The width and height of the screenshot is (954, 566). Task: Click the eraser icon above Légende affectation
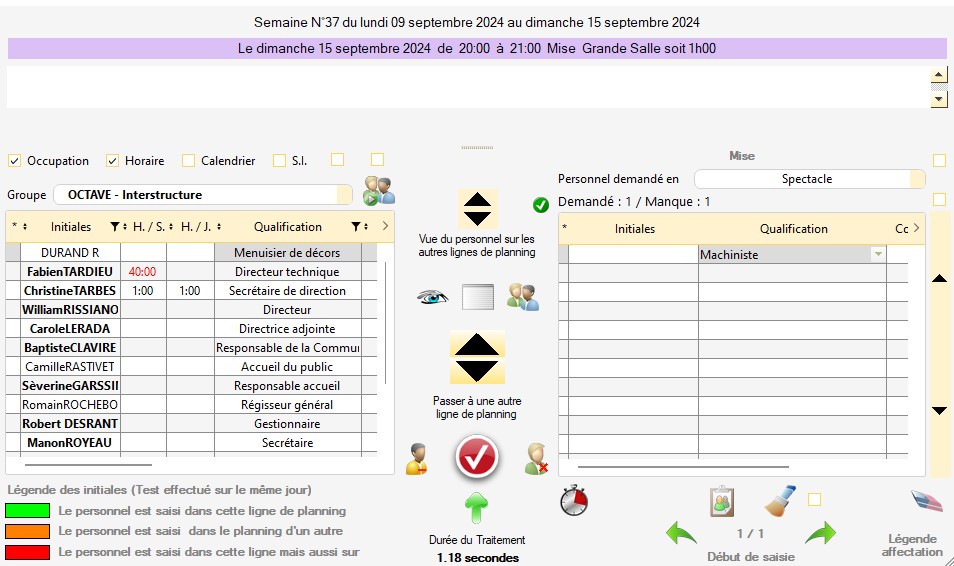(926, 501)
